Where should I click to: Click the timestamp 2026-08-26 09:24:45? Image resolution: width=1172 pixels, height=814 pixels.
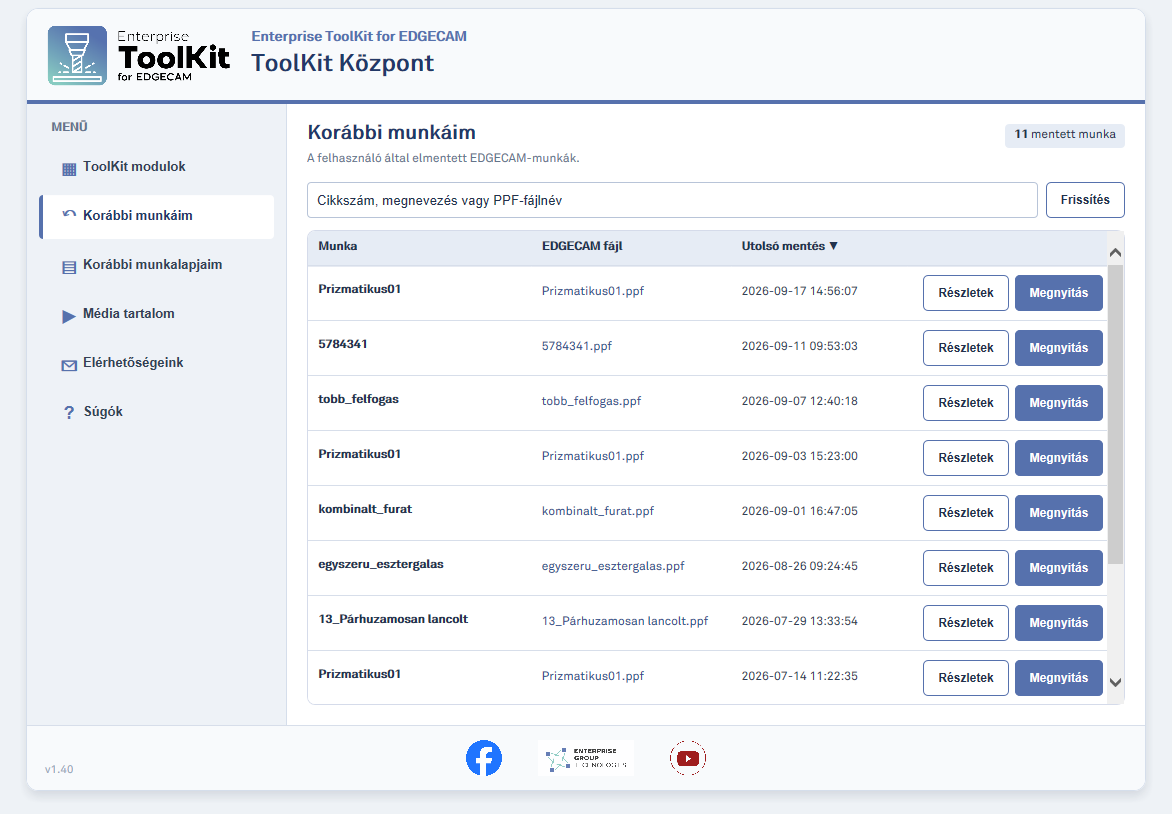tap(799, 566)
